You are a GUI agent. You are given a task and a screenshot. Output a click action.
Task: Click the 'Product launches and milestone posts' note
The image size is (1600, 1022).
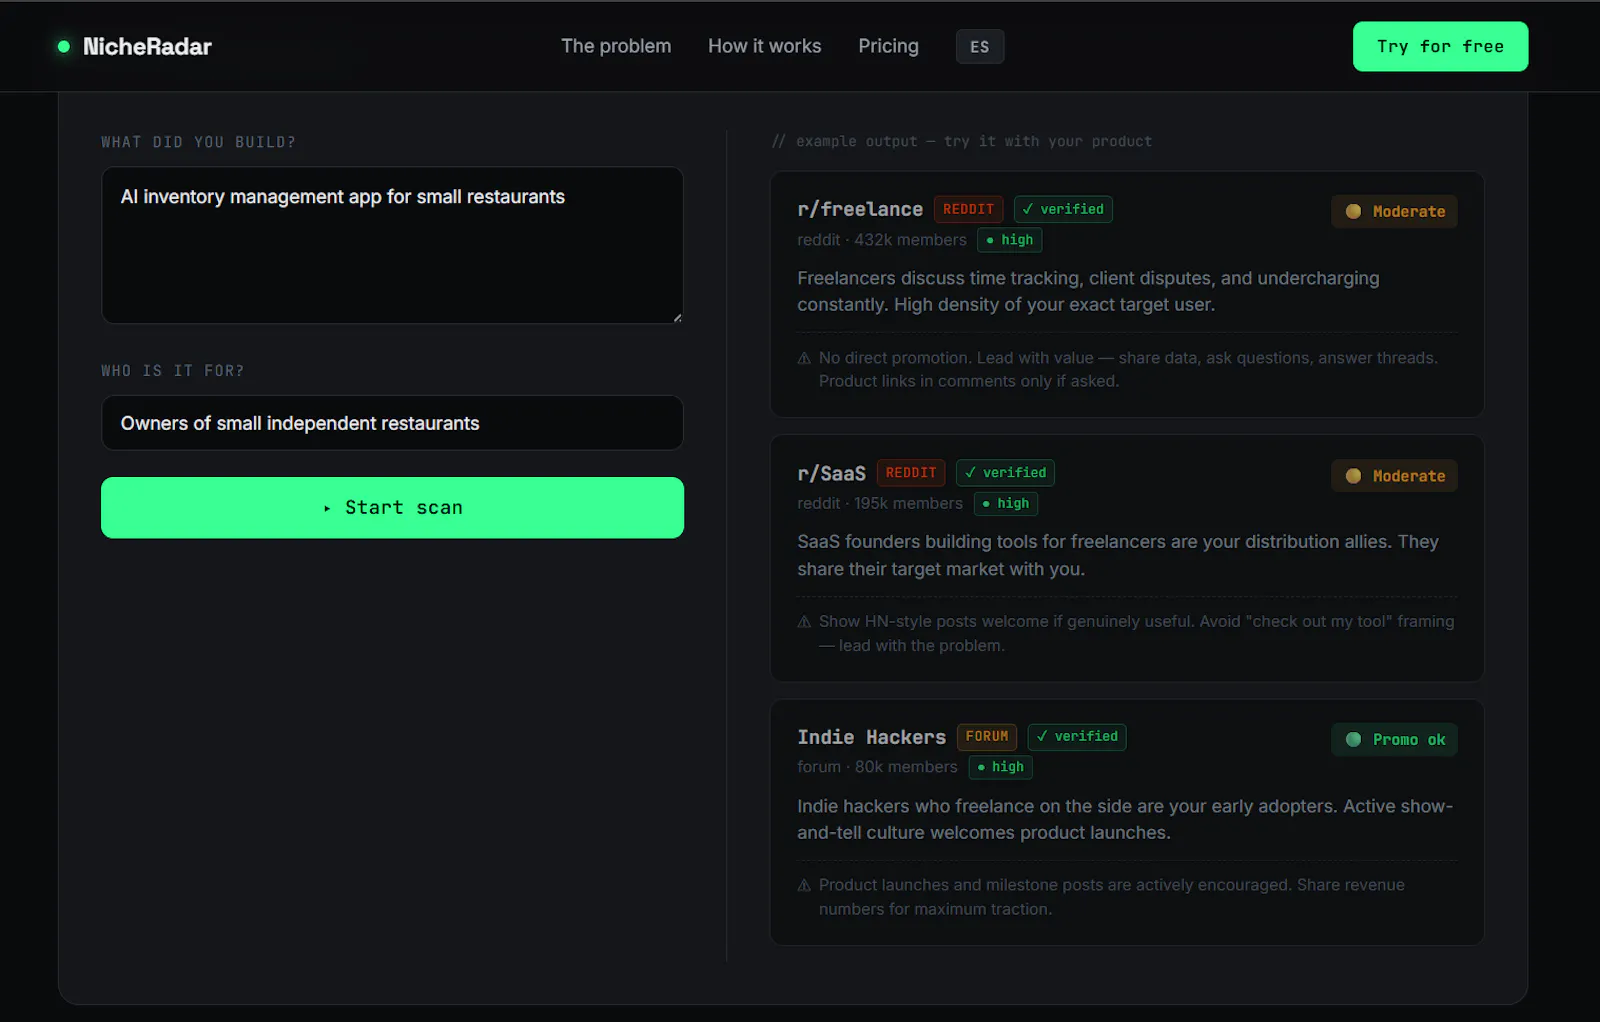pos(1111,897)
